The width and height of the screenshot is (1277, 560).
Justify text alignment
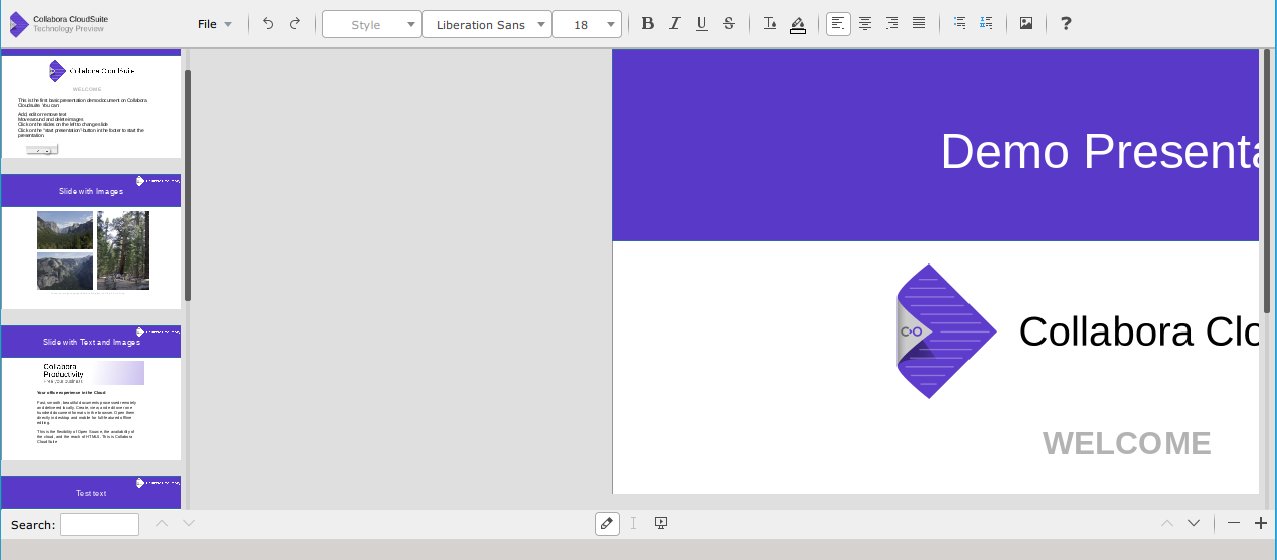pos(919,24)
